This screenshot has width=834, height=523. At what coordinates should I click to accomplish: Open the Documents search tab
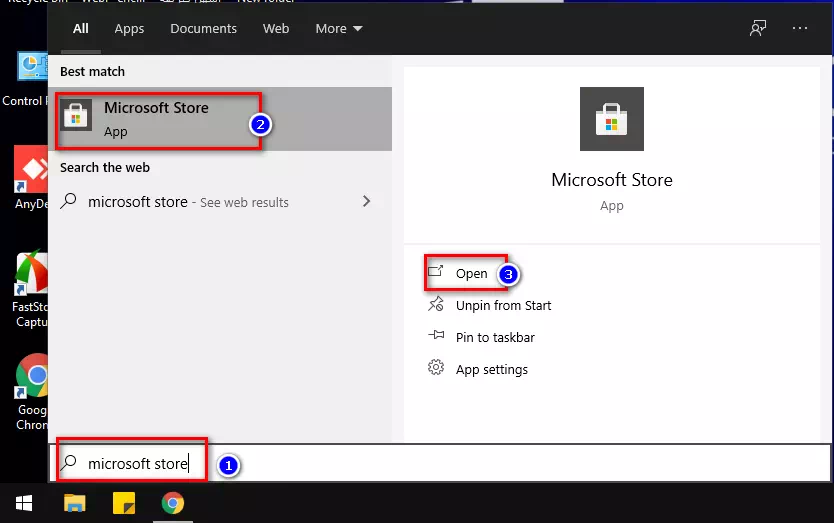click(203, 29)
